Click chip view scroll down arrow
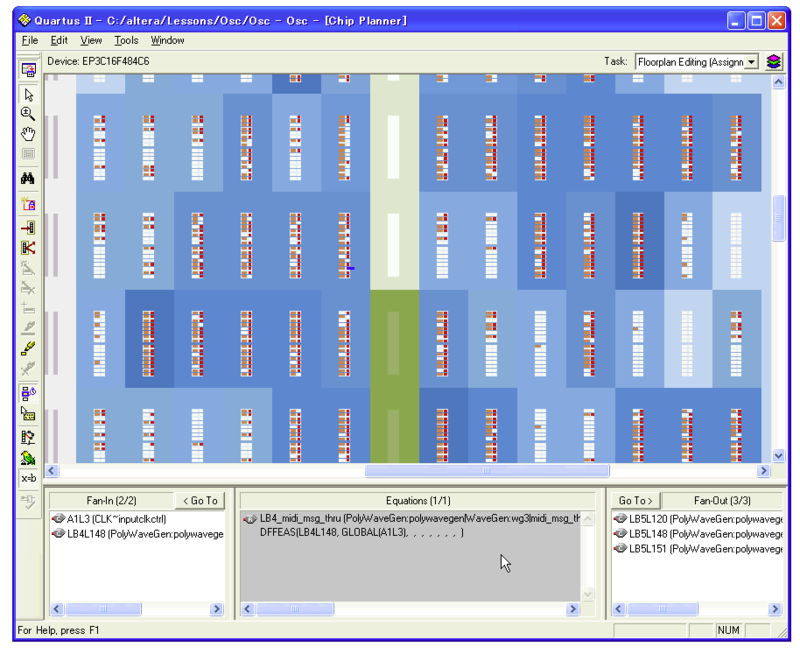 tap(778, 456)
